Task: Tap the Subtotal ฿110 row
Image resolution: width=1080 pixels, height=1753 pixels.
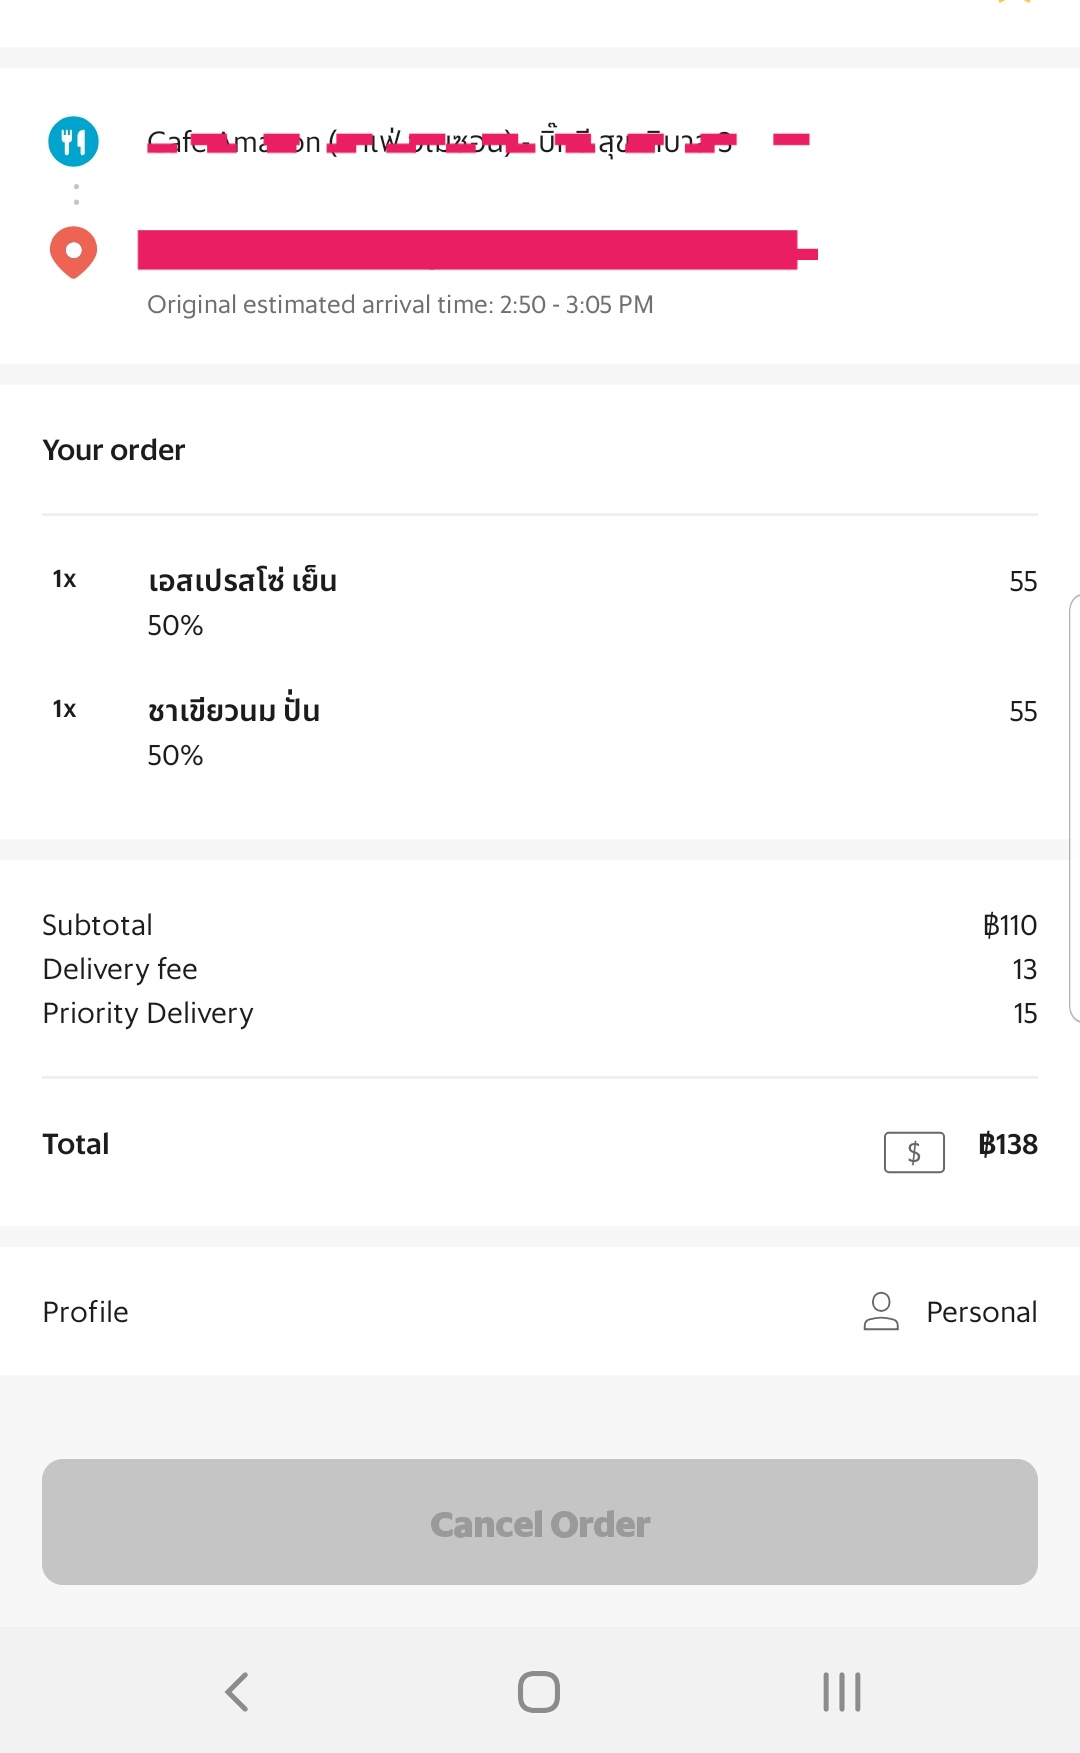Action: 540,925
